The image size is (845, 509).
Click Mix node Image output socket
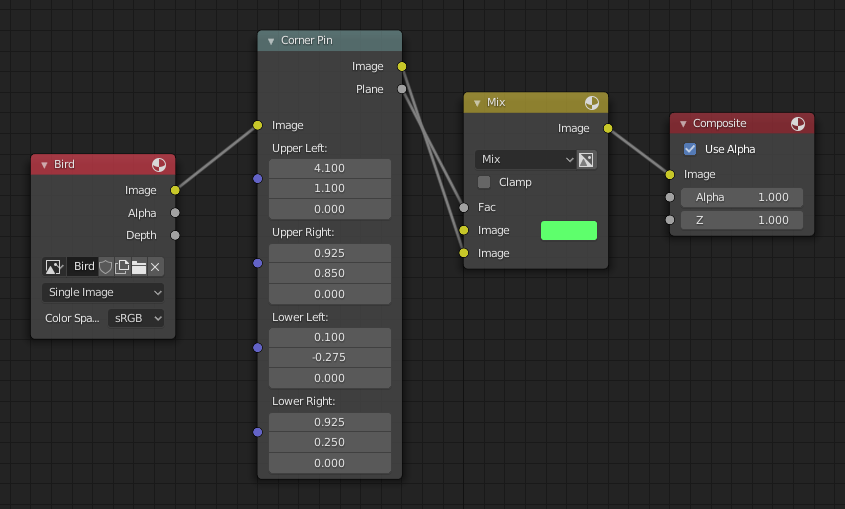pyautogui.click(x=608, y=128)
